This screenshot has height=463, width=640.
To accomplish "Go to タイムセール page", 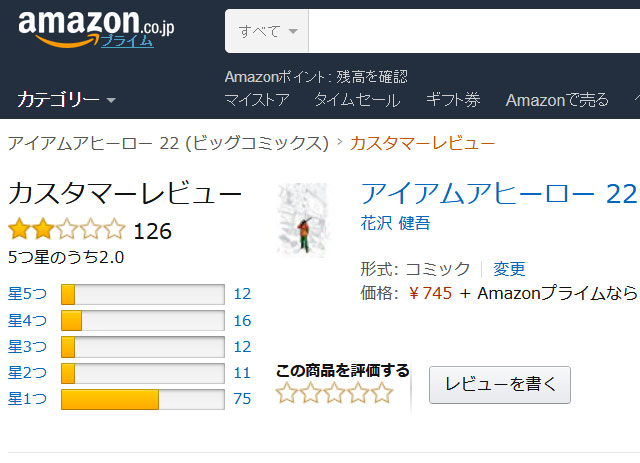I will (357, 99).
